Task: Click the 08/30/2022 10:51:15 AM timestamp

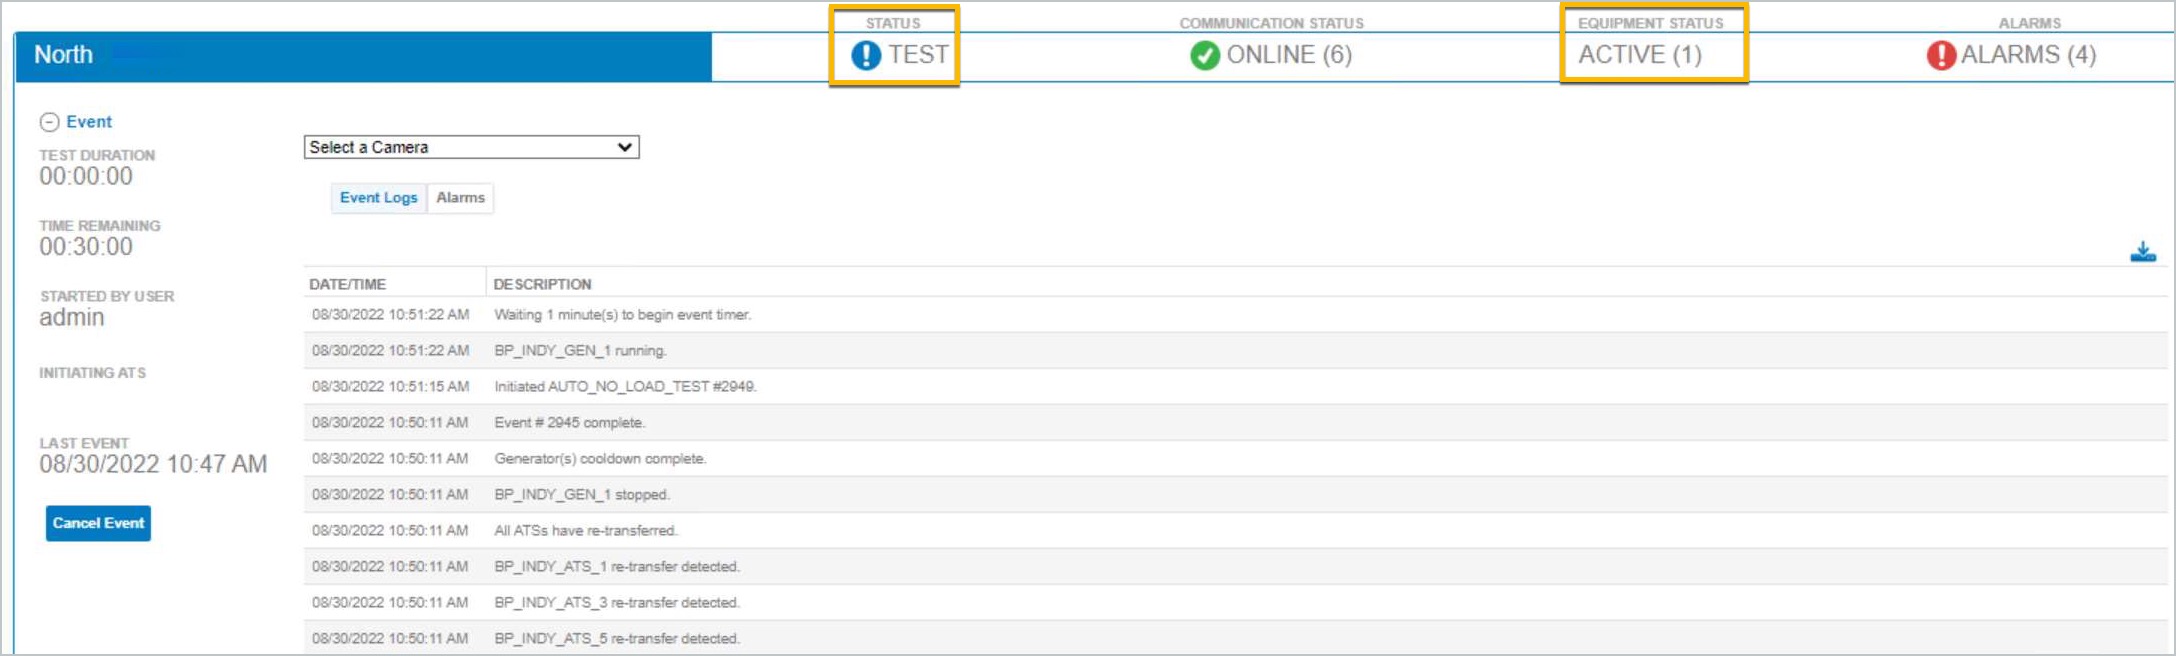Action: [x=390, y=386]
